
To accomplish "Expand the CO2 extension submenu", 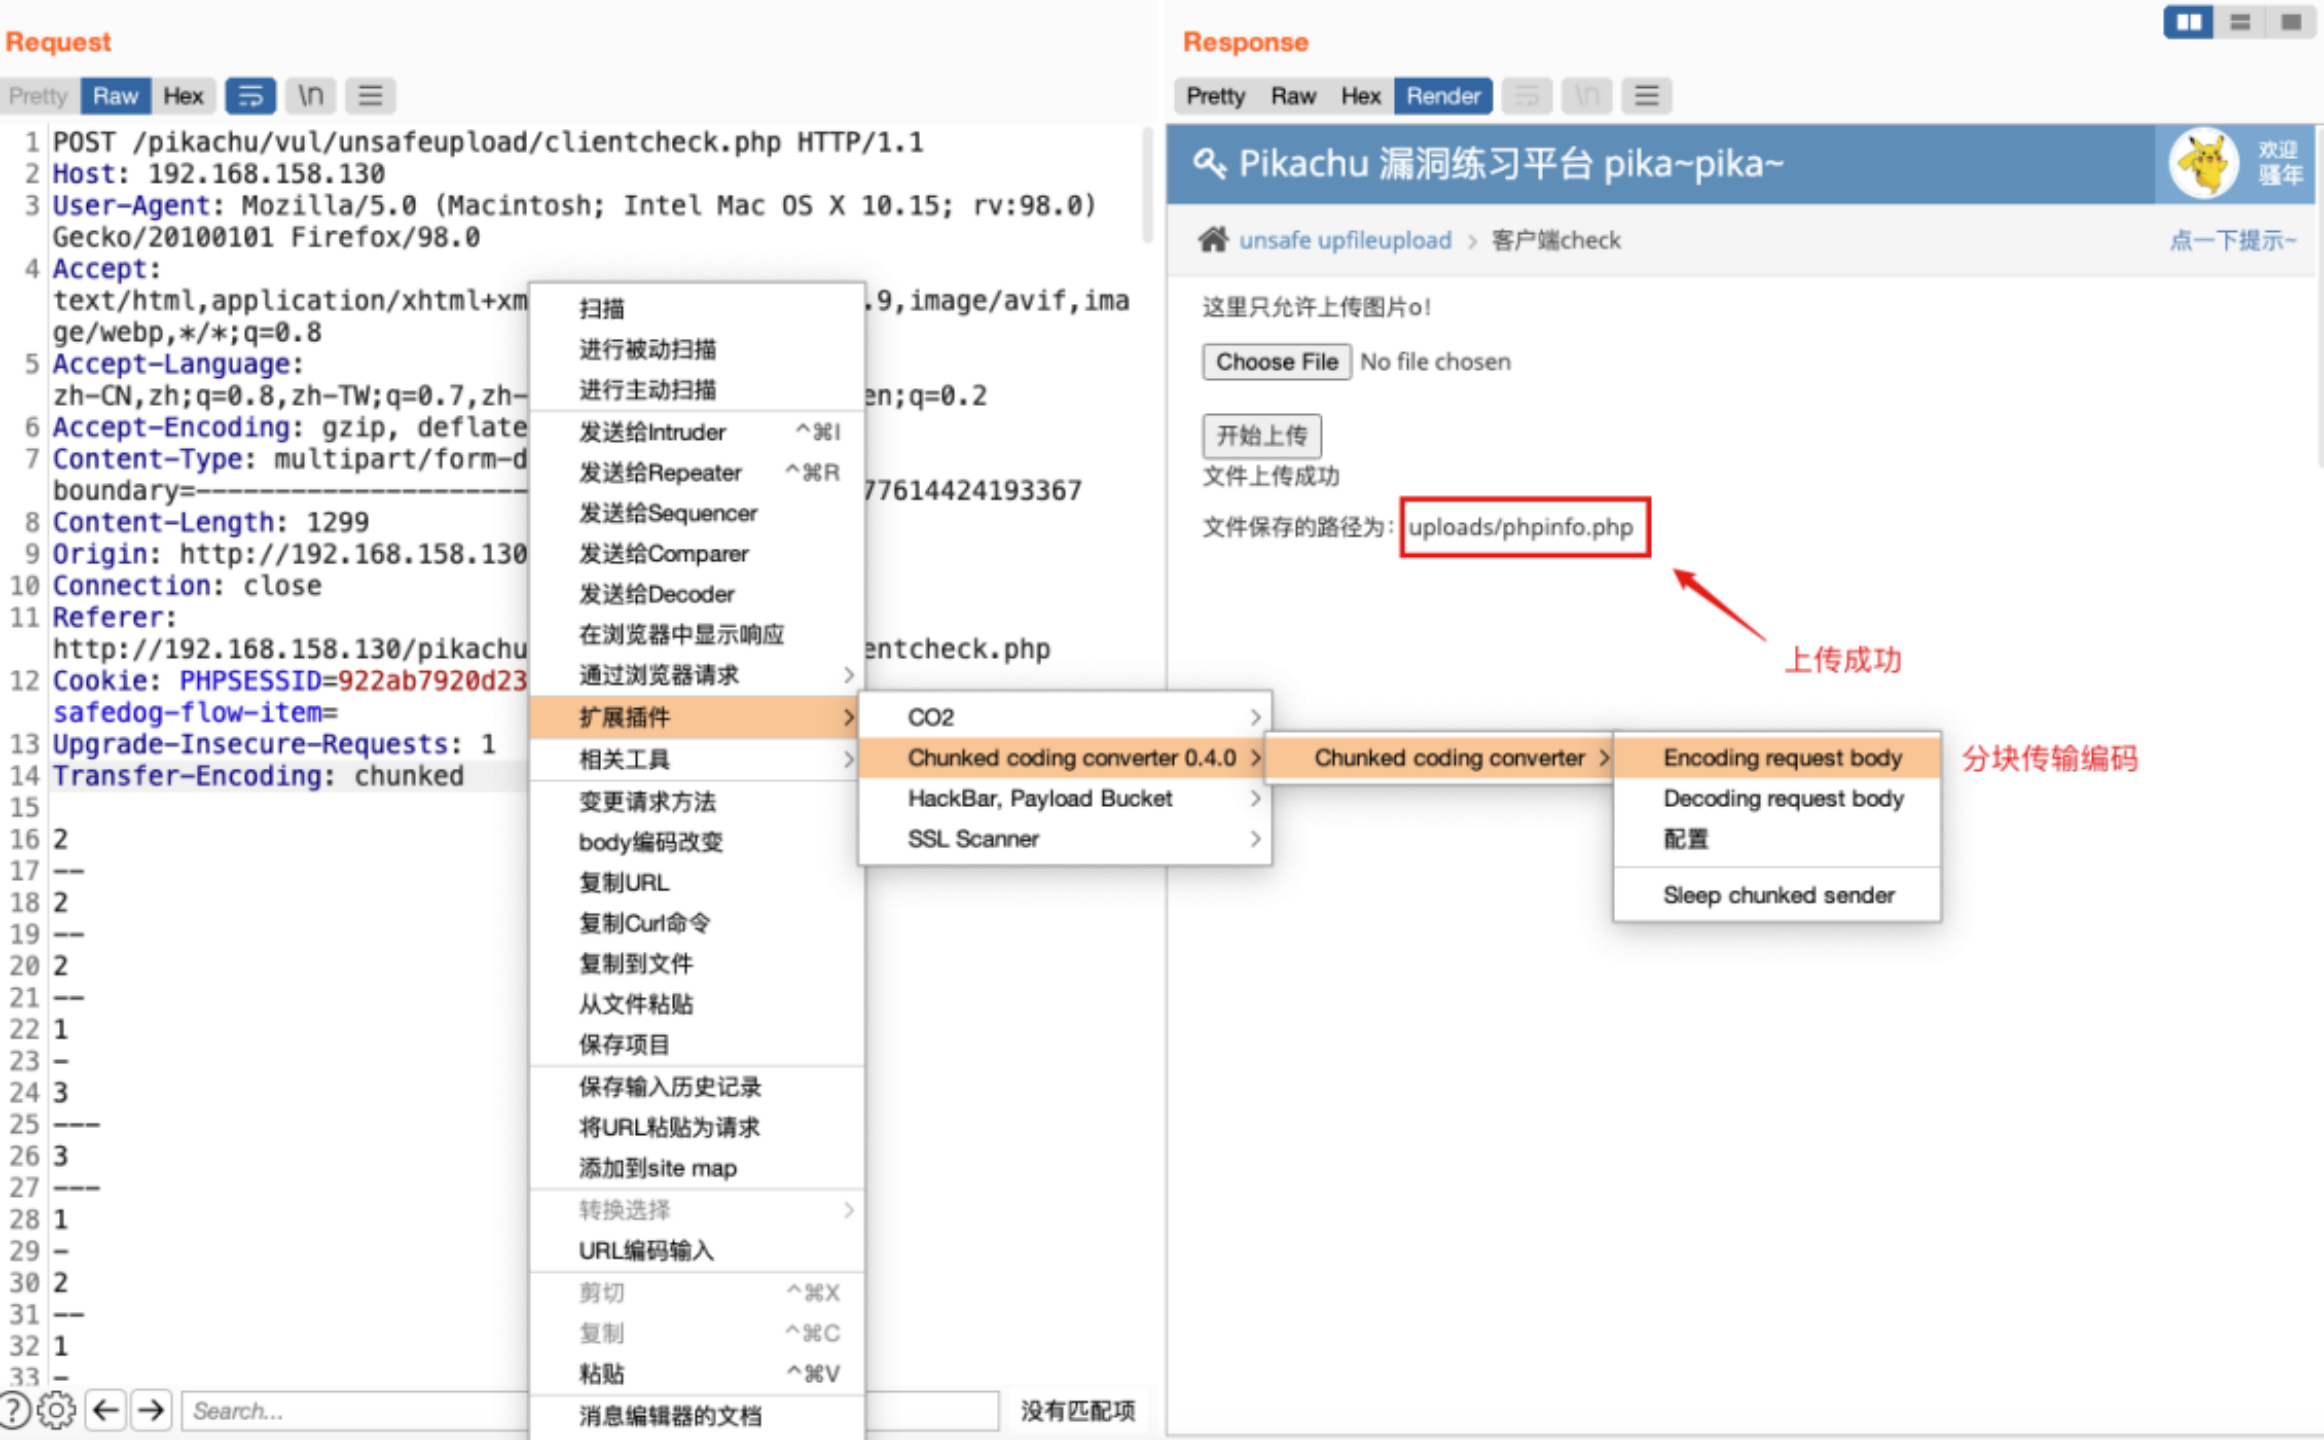I will tap(1065, 717).
